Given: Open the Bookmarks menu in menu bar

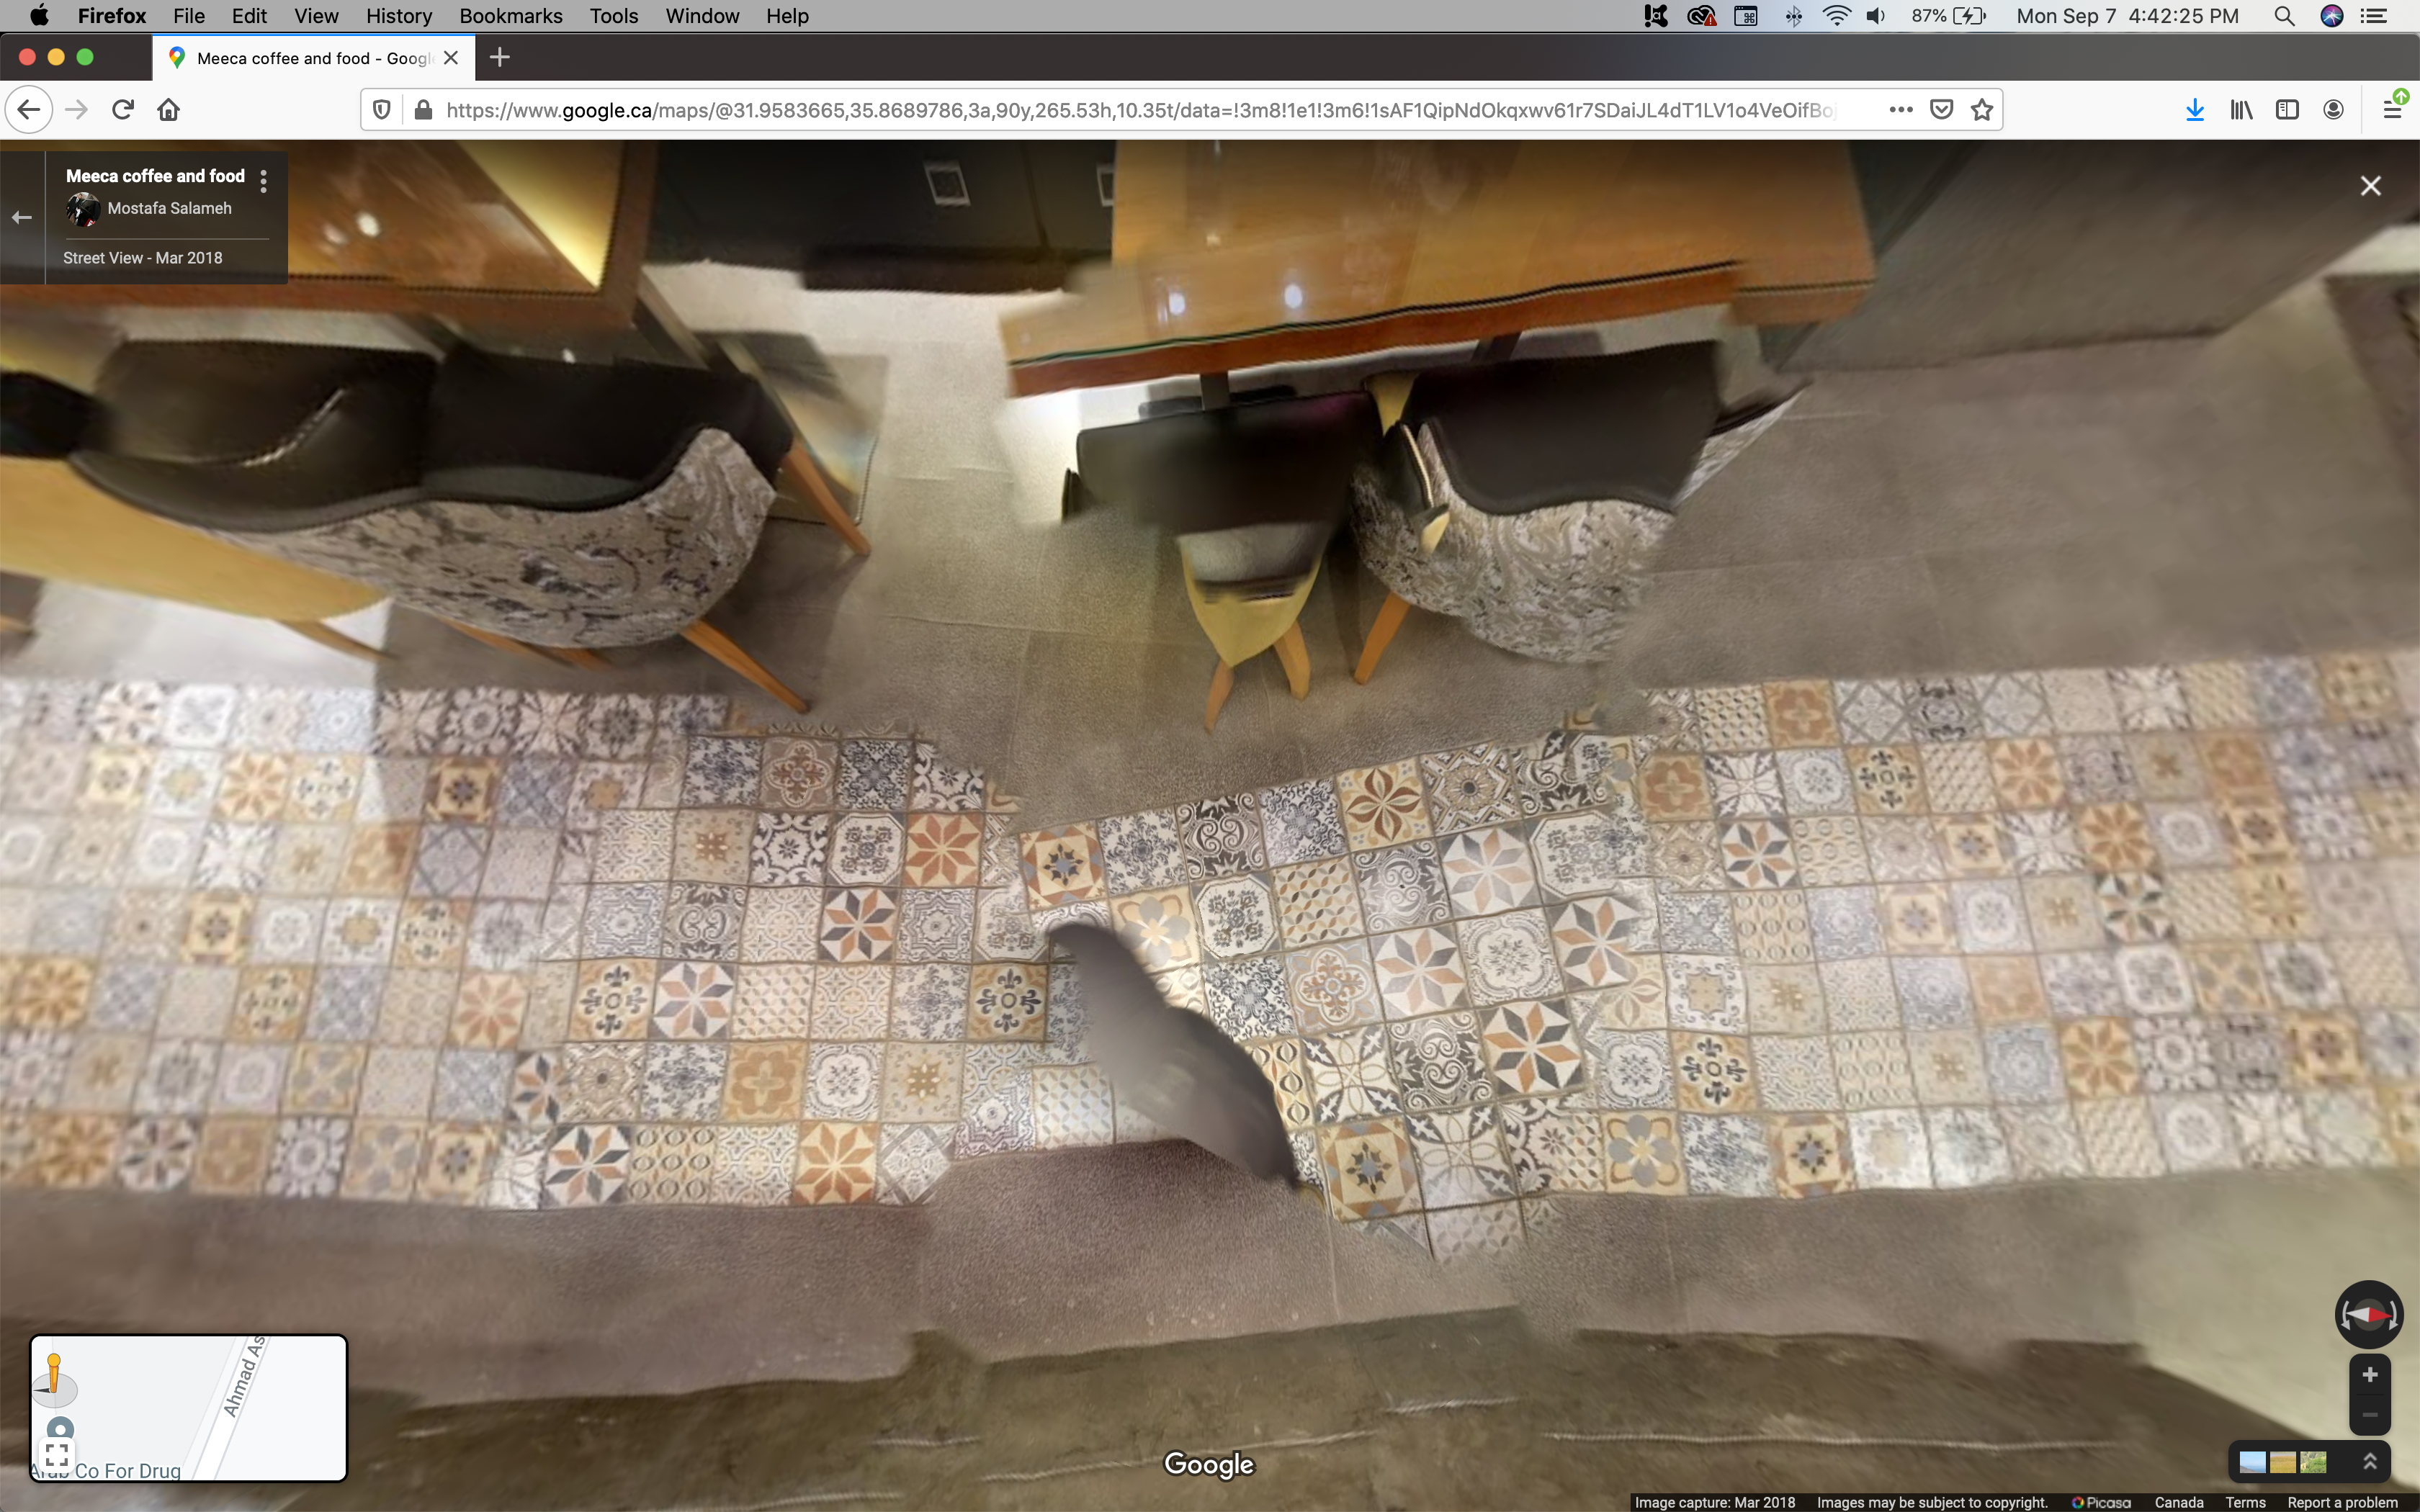Looking at the screenshot, I should 510,16.
